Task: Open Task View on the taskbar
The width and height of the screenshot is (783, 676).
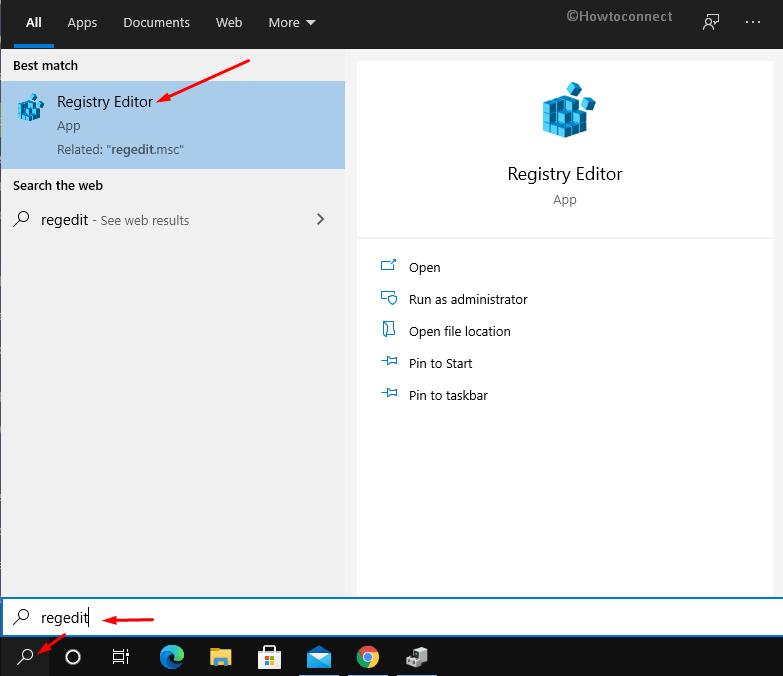Action: (121, 657)
